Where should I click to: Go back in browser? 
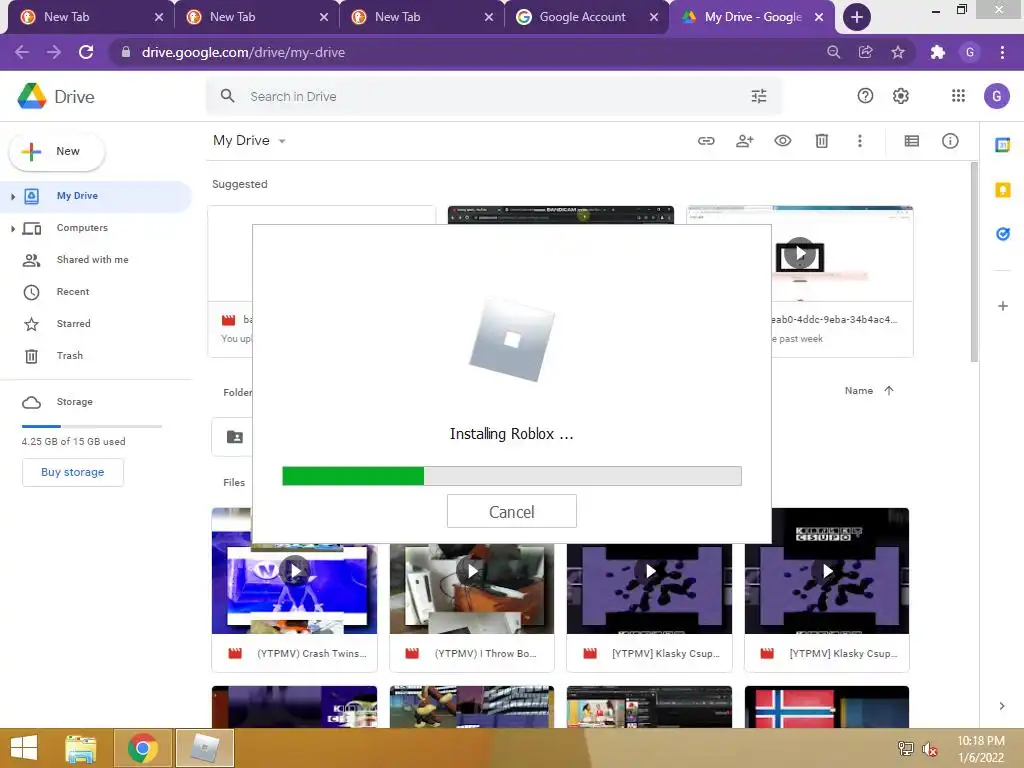click(x=22, y=52)
